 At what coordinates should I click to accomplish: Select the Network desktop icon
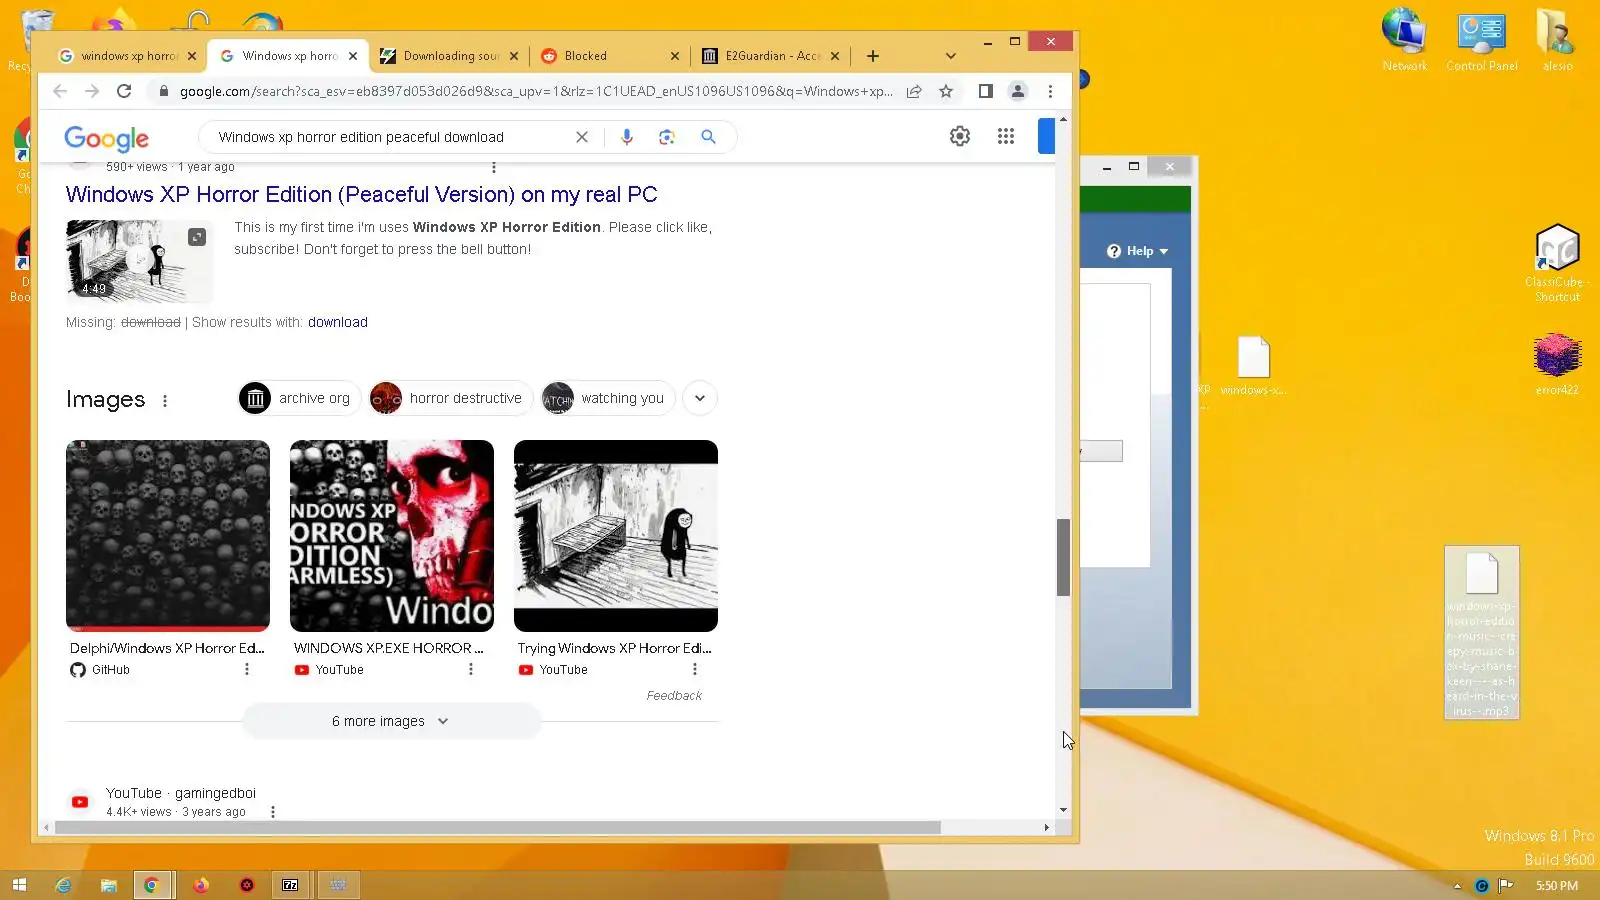pyautogui.click(x=1405, y=39)
